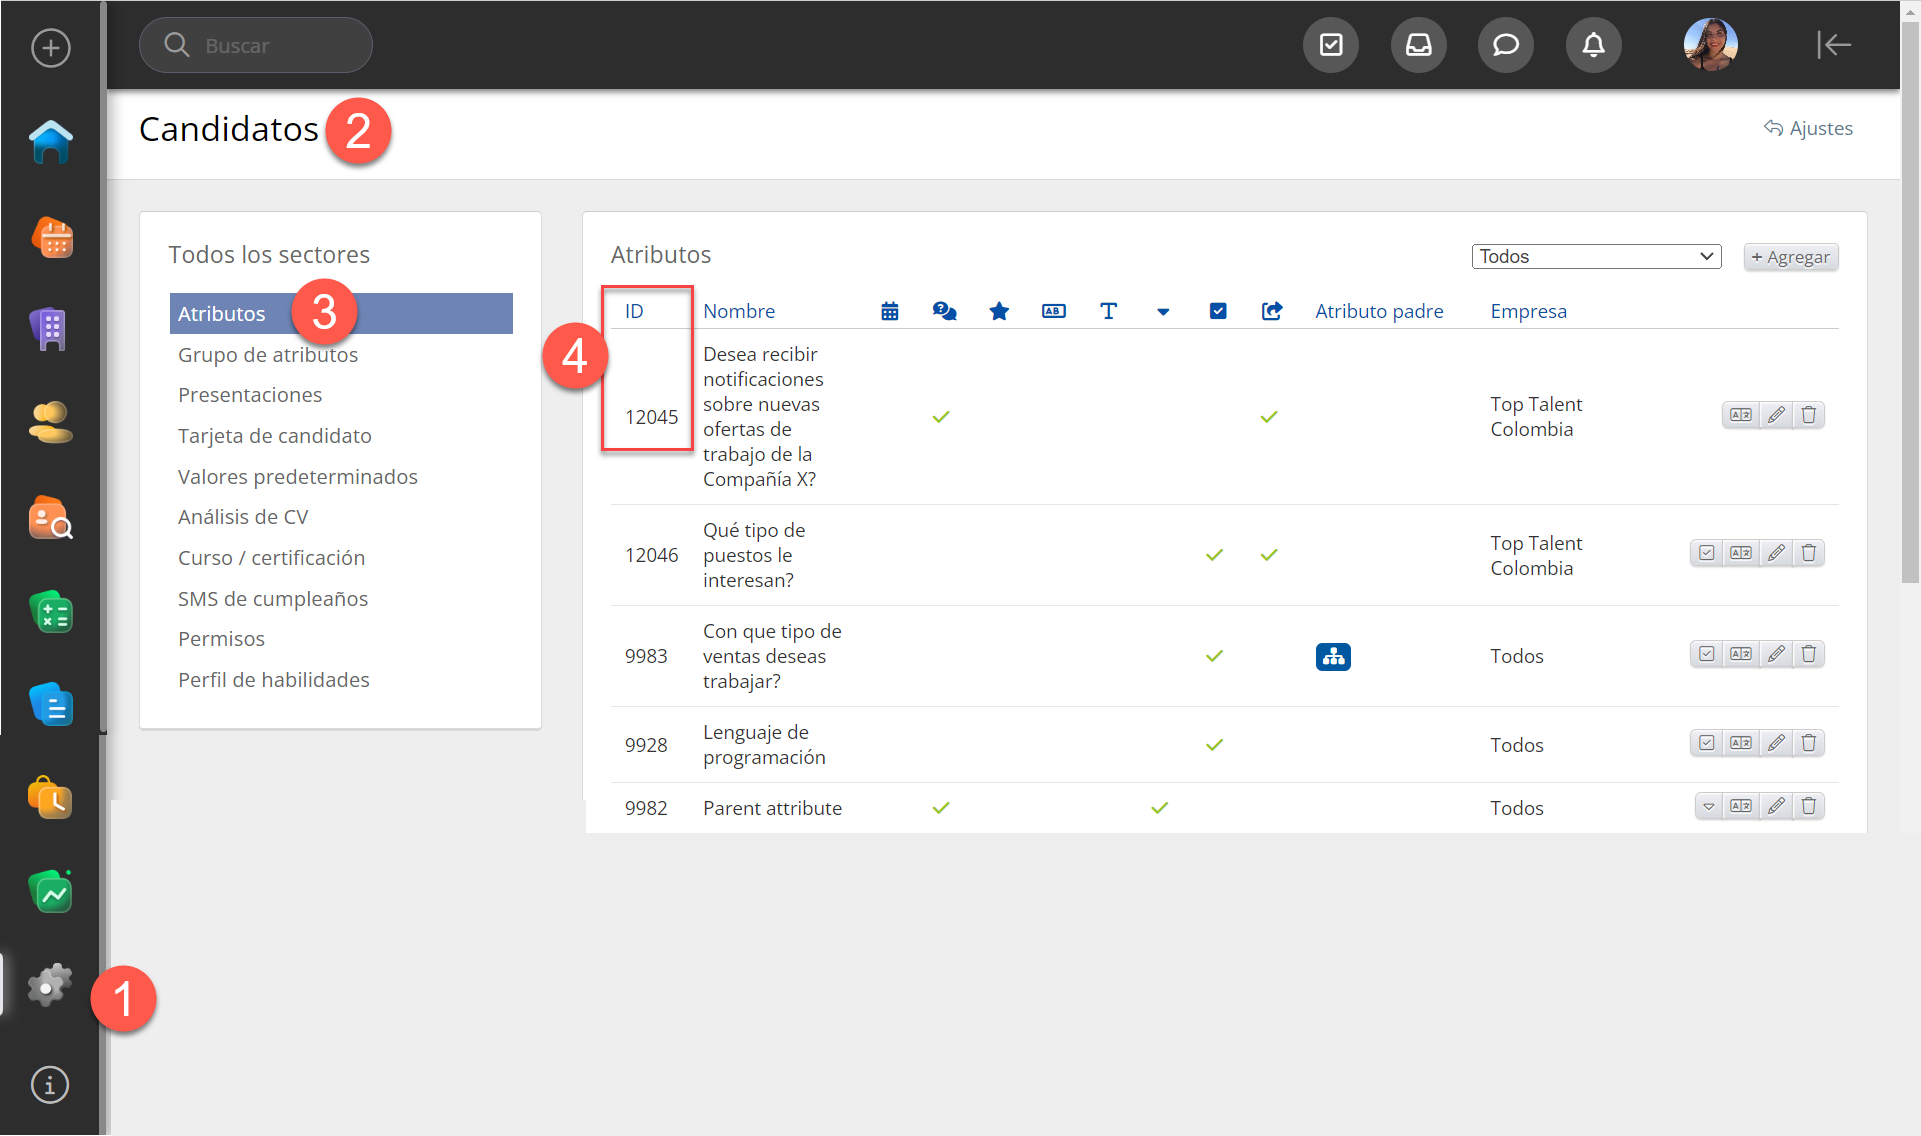Click the checkbox options button for row 9983
Screen dimensions: 1921x1136
tap(1707, 654)
